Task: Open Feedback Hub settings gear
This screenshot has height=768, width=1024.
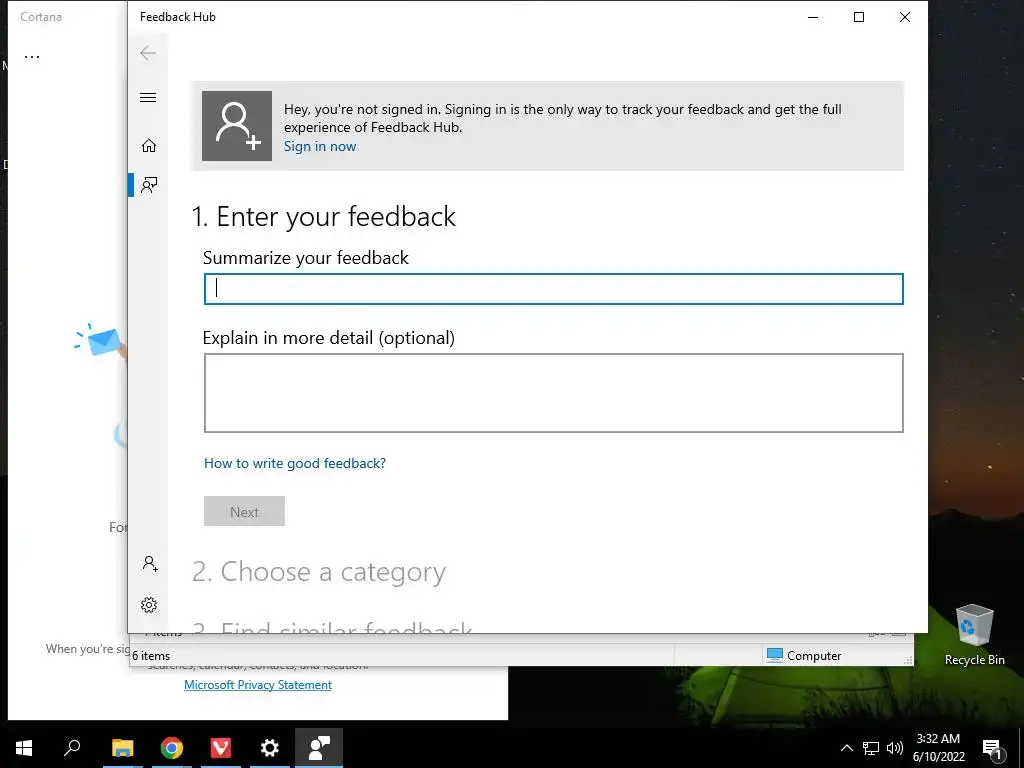Action: [x=149, y=605]
